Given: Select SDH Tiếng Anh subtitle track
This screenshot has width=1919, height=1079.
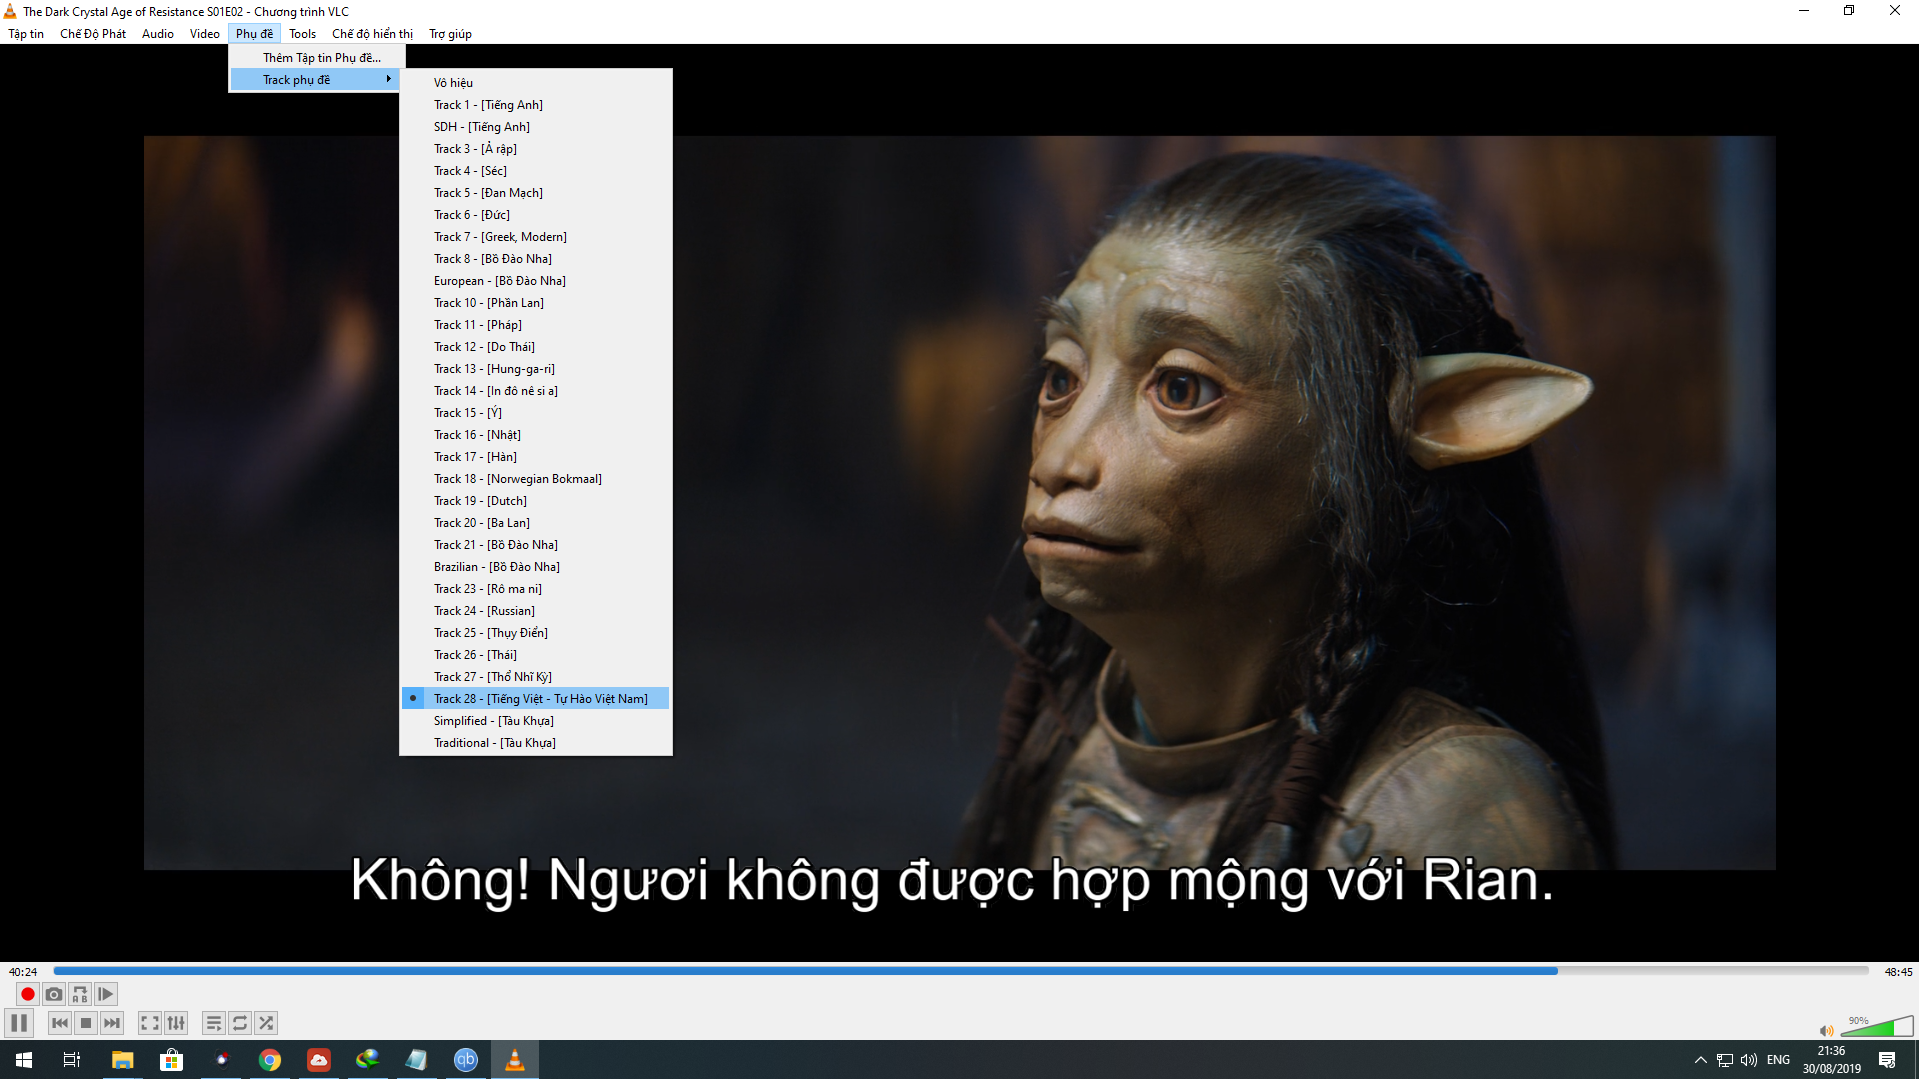Looking at the screenshot, I should click(536, 127).
